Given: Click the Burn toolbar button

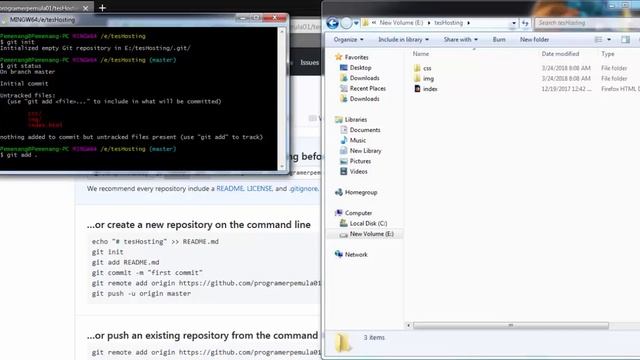Looking at the screenshot, I should coord(499,40).
